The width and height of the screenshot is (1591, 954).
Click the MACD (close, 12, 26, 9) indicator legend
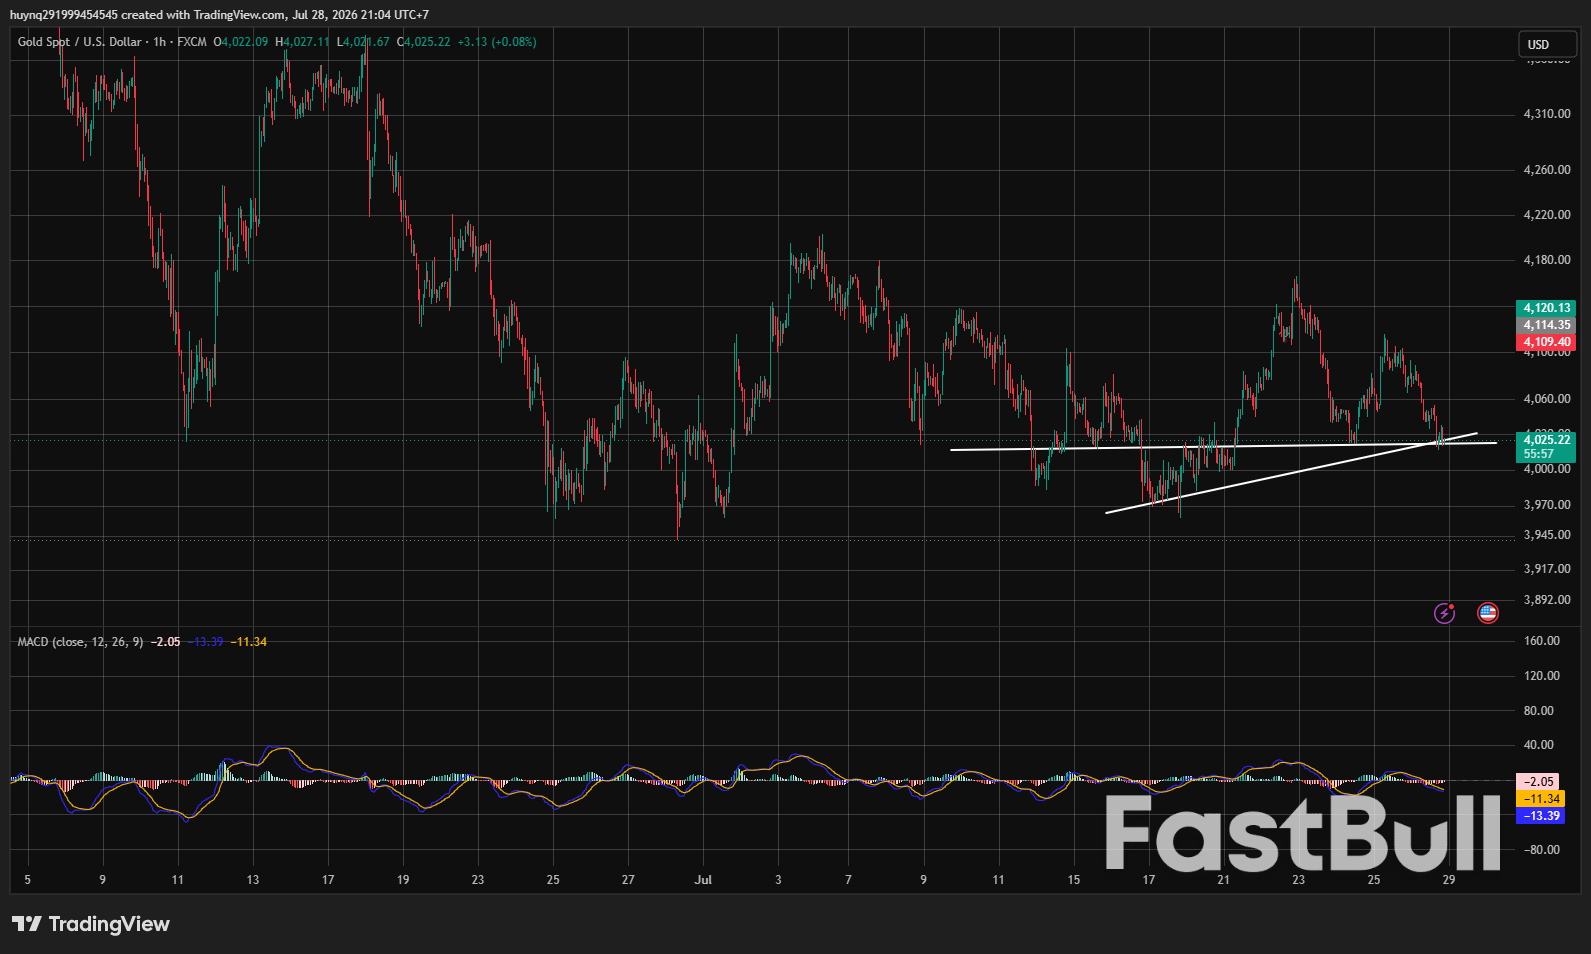click(80, 642)
